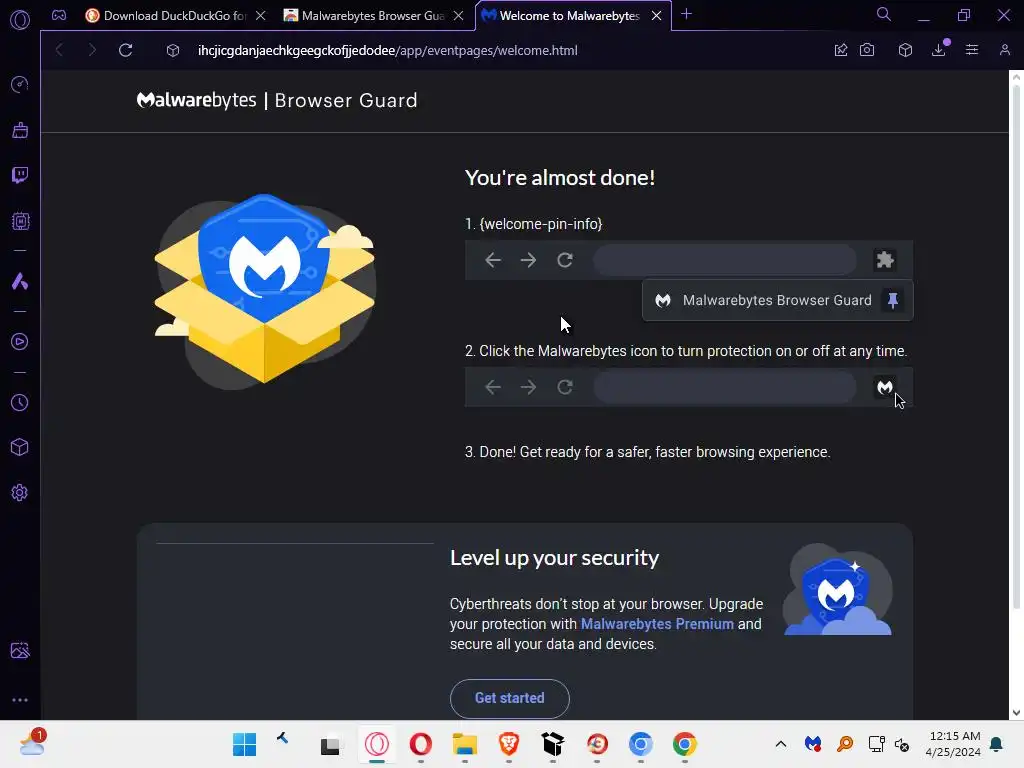Open the downloads icon
The width and height of the screenshot is (1024, 768).
(938, 50)
